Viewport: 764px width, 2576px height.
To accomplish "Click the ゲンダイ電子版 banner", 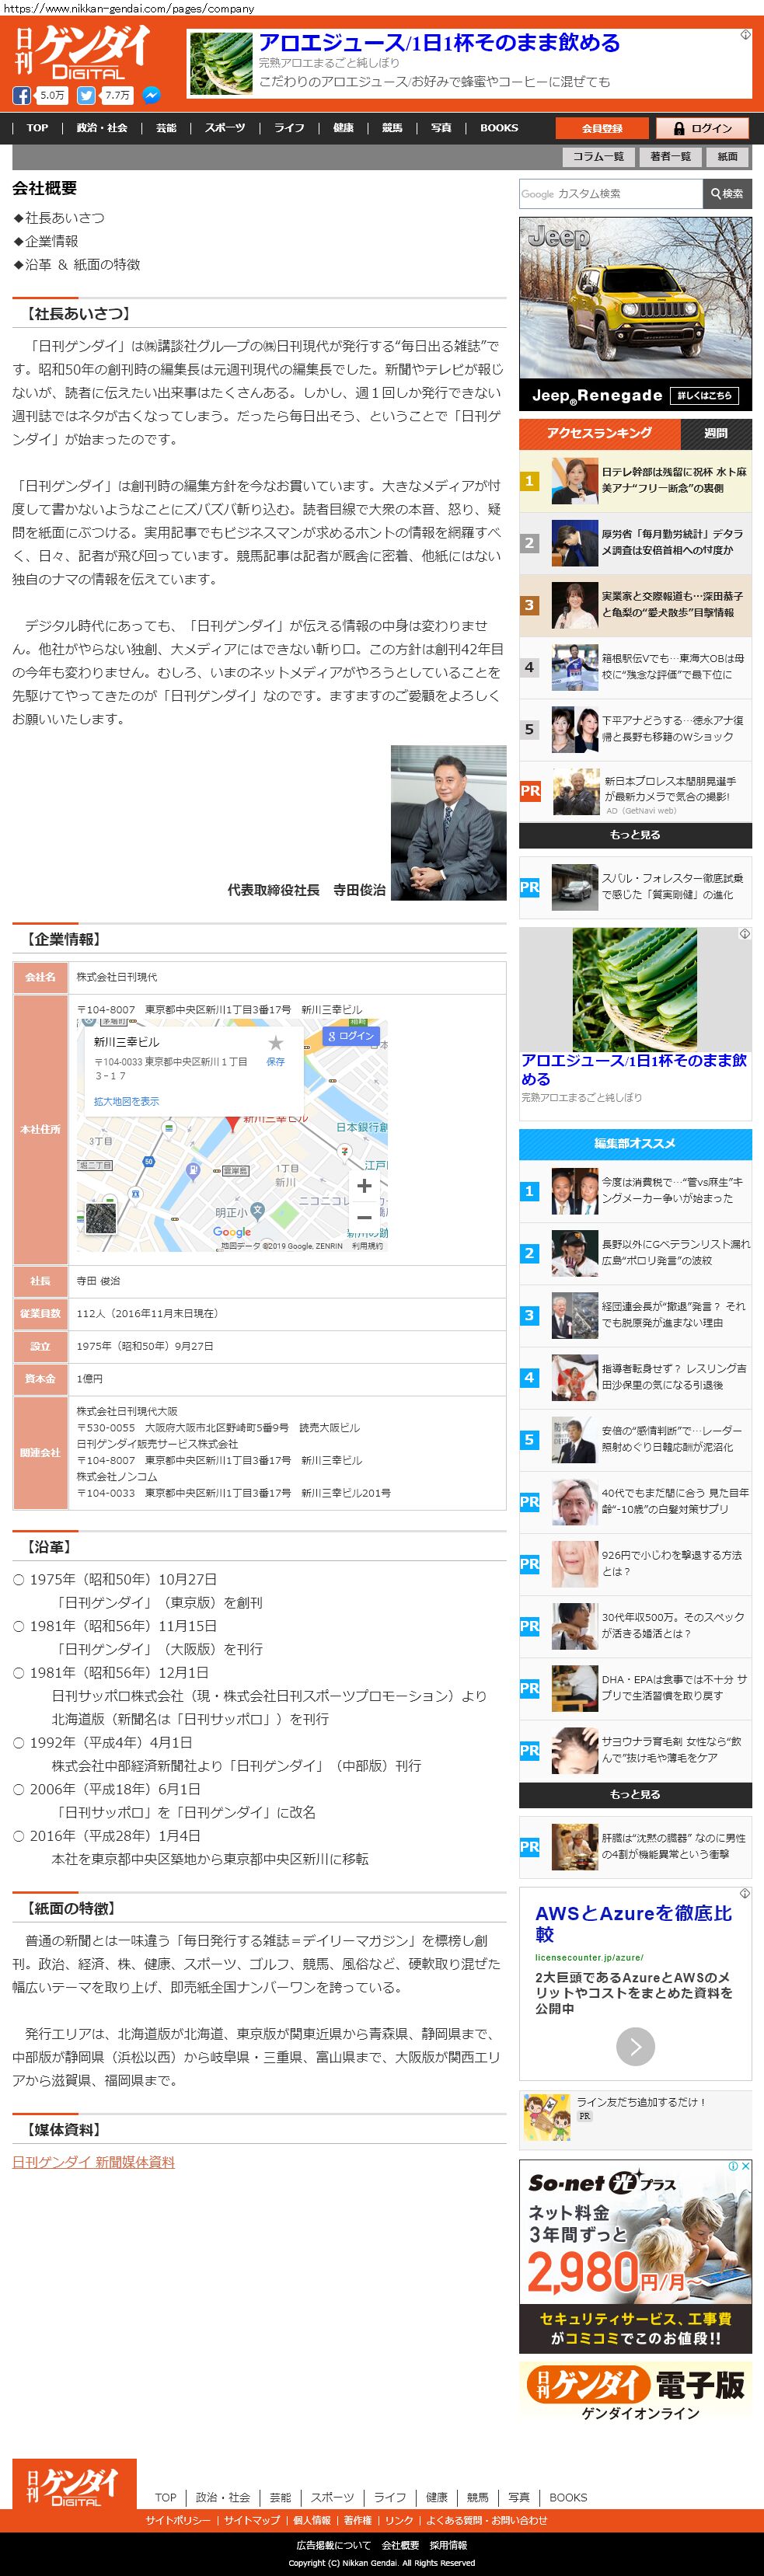I will click(x=635, y=2391).
